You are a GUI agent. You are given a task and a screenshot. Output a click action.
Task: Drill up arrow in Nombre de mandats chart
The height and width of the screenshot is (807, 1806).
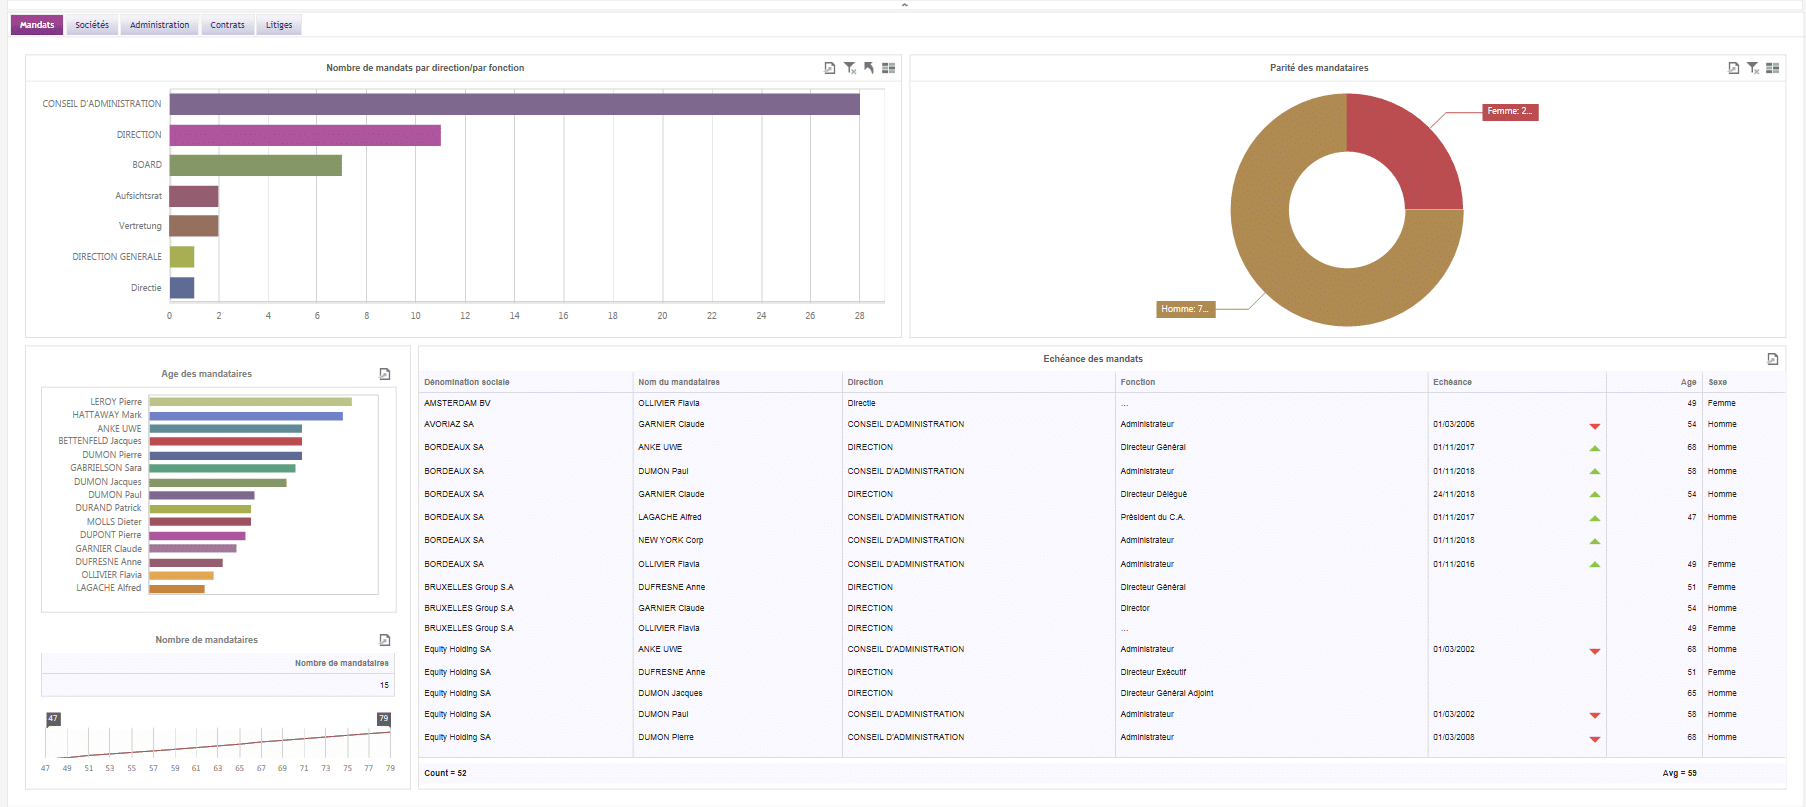click(x=869, y=68)
